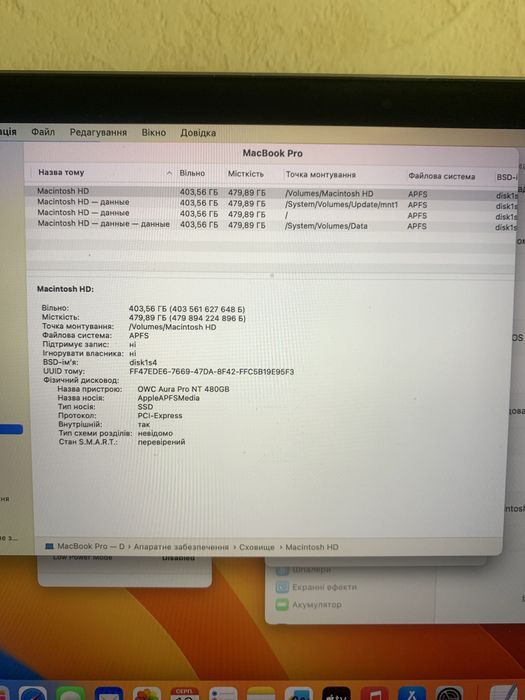Select the Macintosh HD volume row

271,193
